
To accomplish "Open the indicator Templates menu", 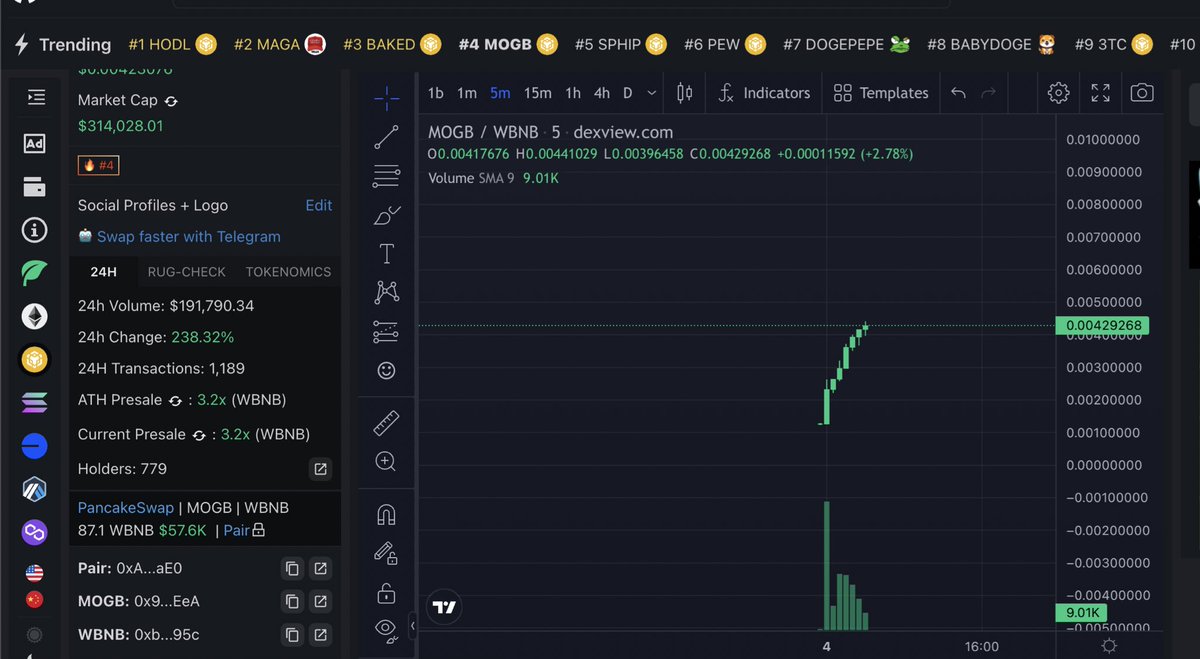I will coord(881,93).
